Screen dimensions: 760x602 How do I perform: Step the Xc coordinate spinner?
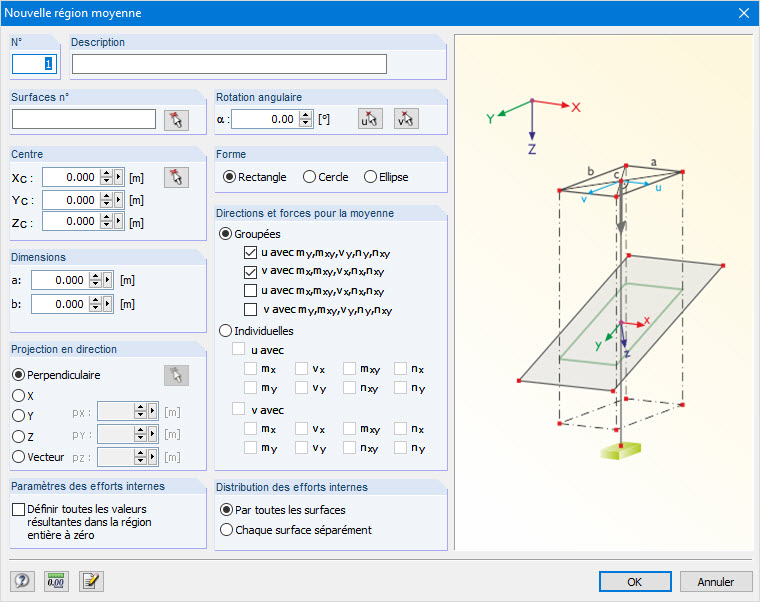tap(106, 177)
